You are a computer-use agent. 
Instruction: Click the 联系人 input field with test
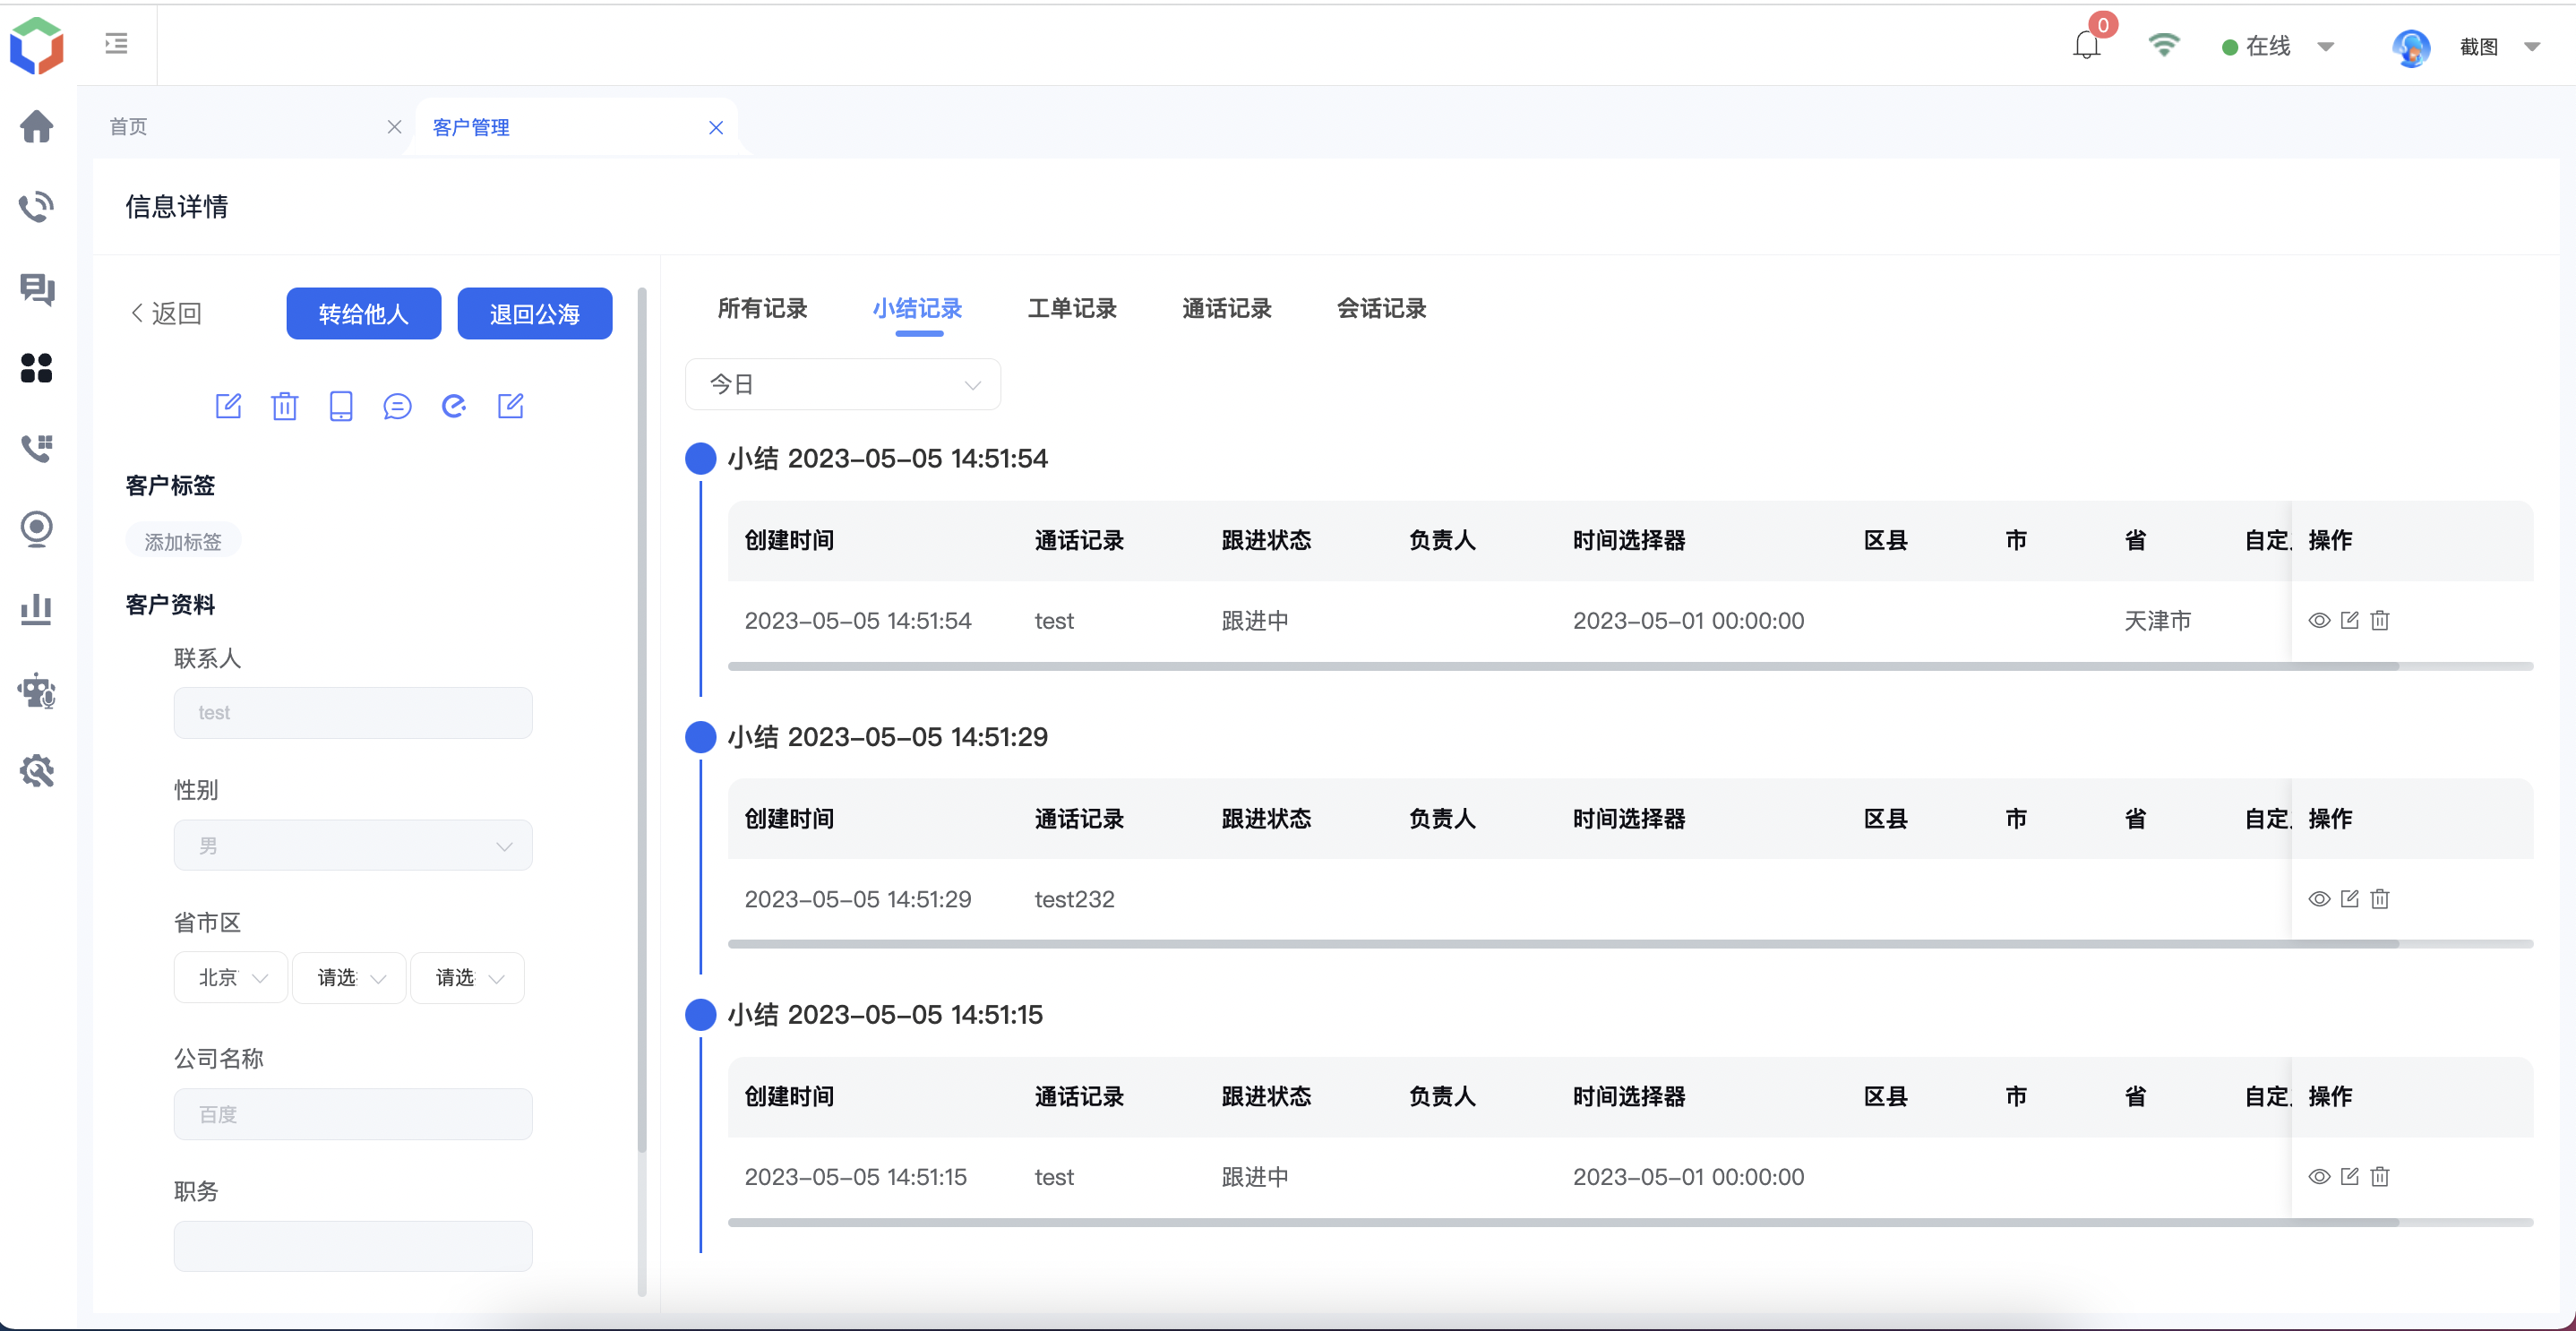click(353, 712)
